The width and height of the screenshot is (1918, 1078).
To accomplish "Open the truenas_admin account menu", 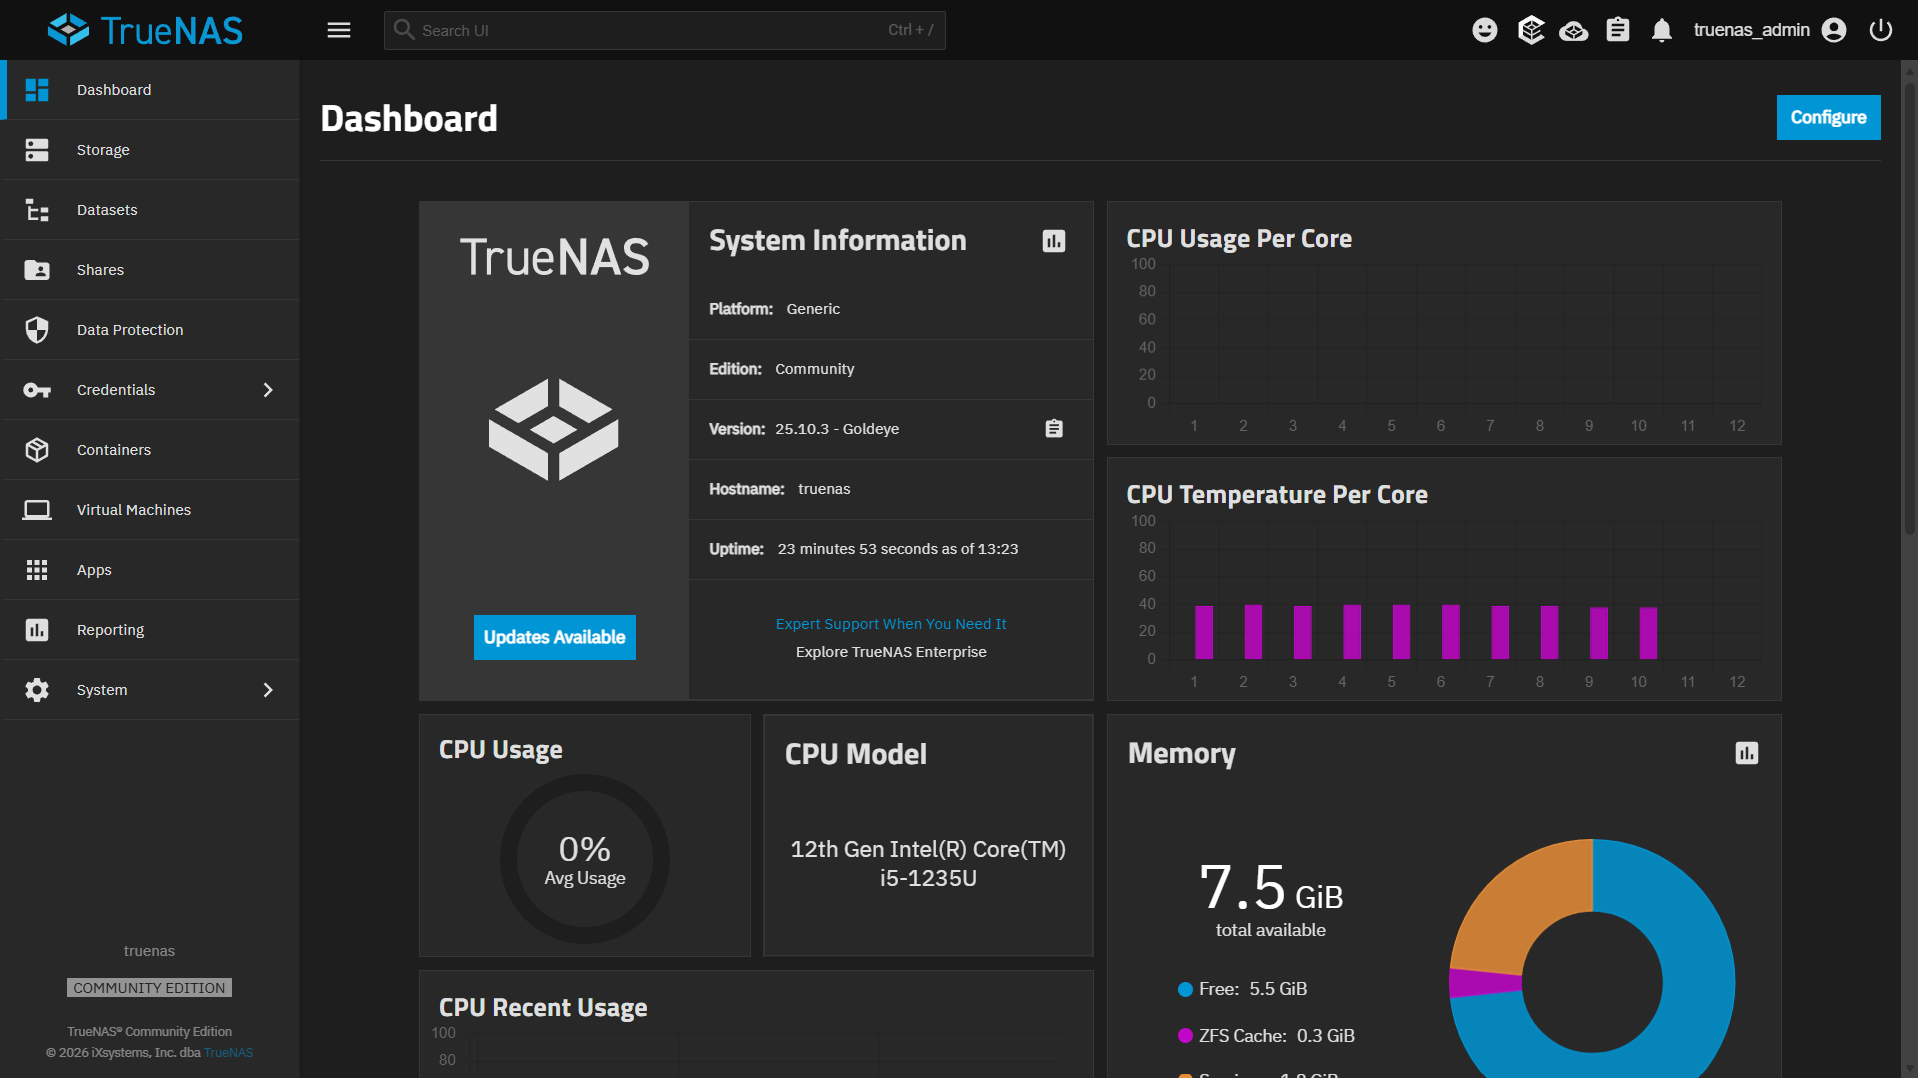I will pos(1769,30).
